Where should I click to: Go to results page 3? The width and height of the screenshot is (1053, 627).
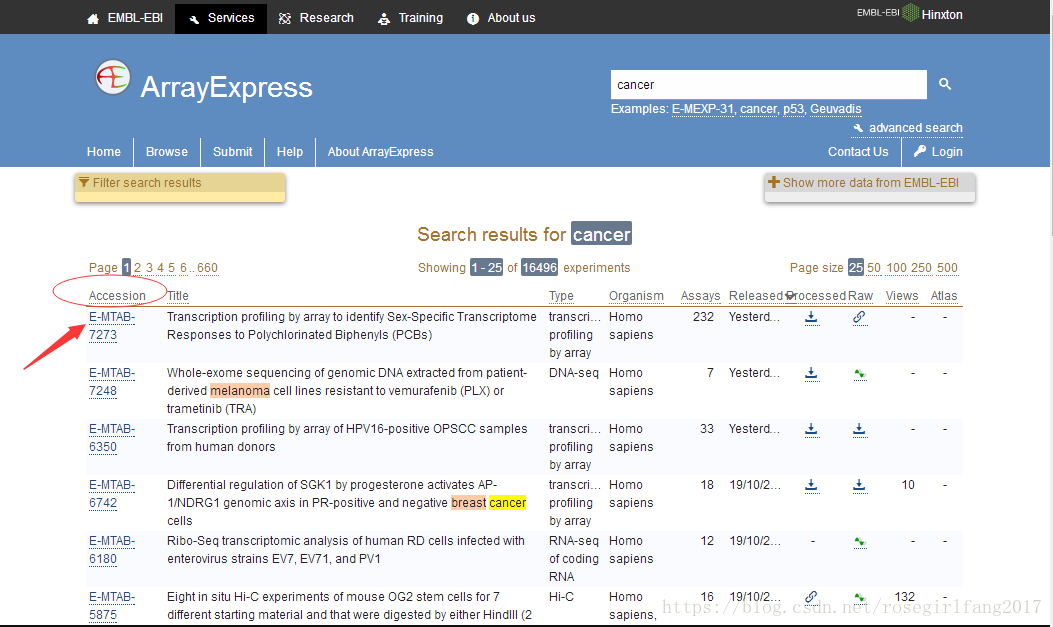[x=149, y=268]
